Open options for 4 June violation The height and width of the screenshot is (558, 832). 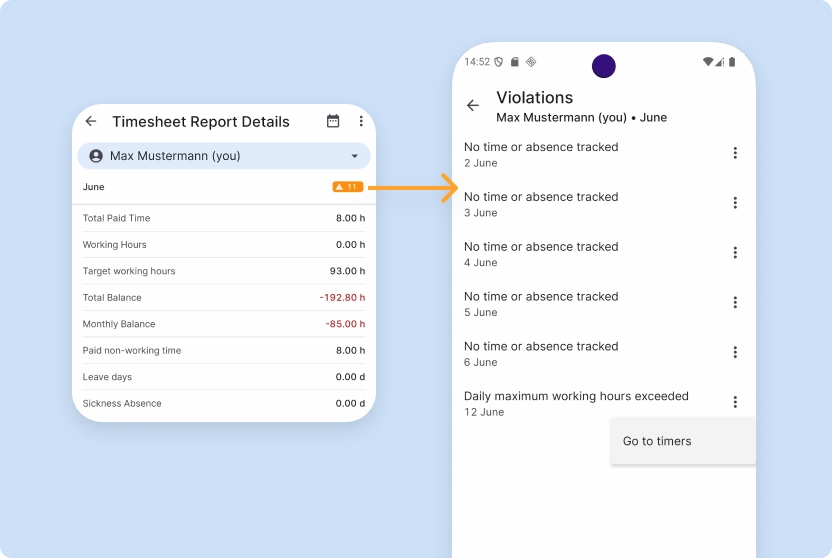click(735, 253)
